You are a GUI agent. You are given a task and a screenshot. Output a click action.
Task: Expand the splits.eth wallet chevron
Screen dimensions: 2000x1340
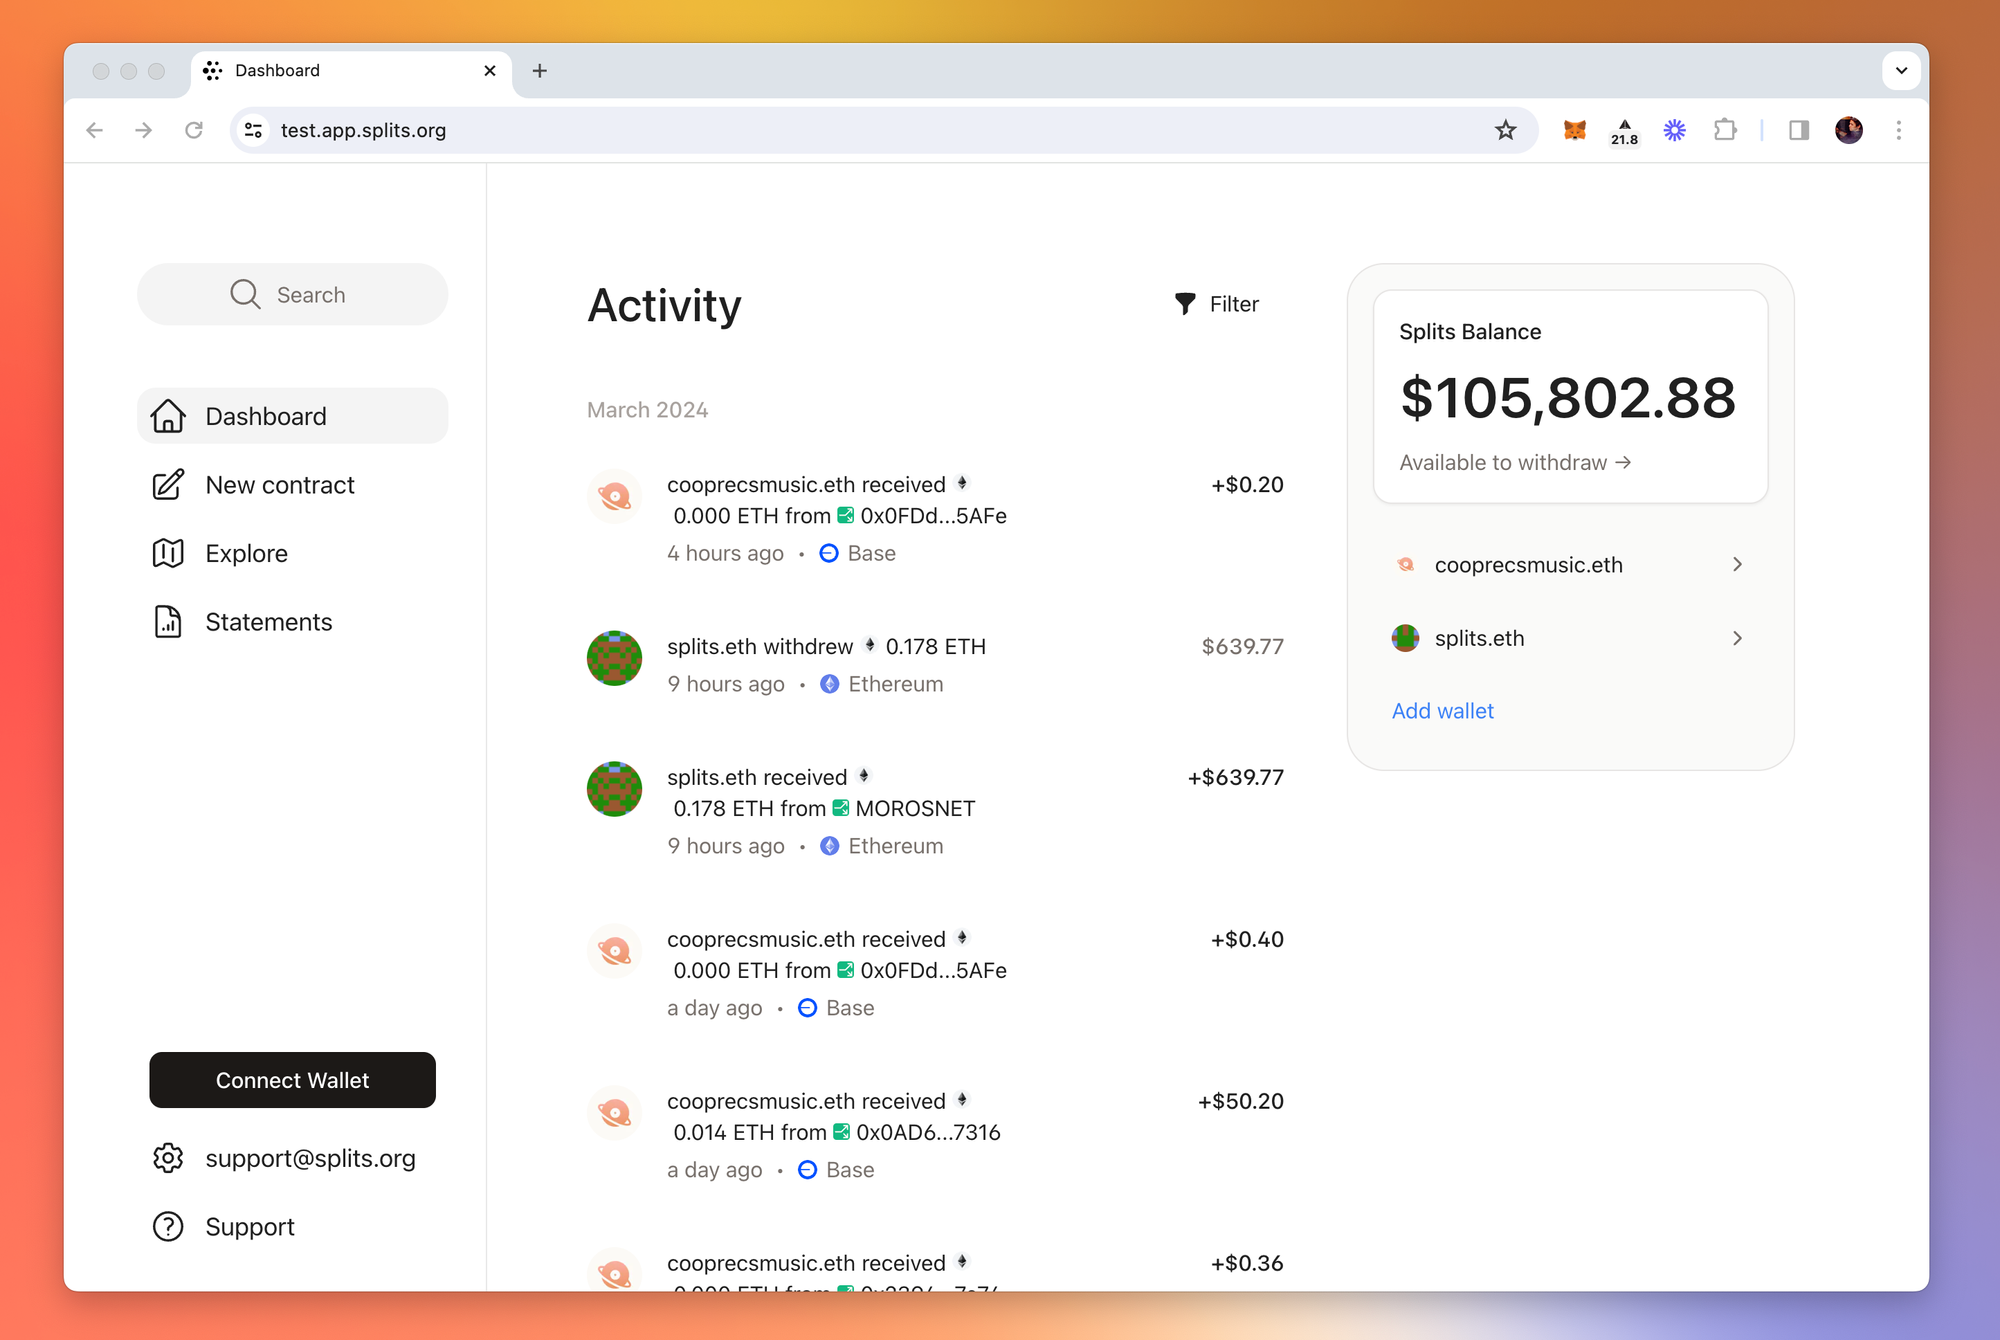coord(1737,638)
